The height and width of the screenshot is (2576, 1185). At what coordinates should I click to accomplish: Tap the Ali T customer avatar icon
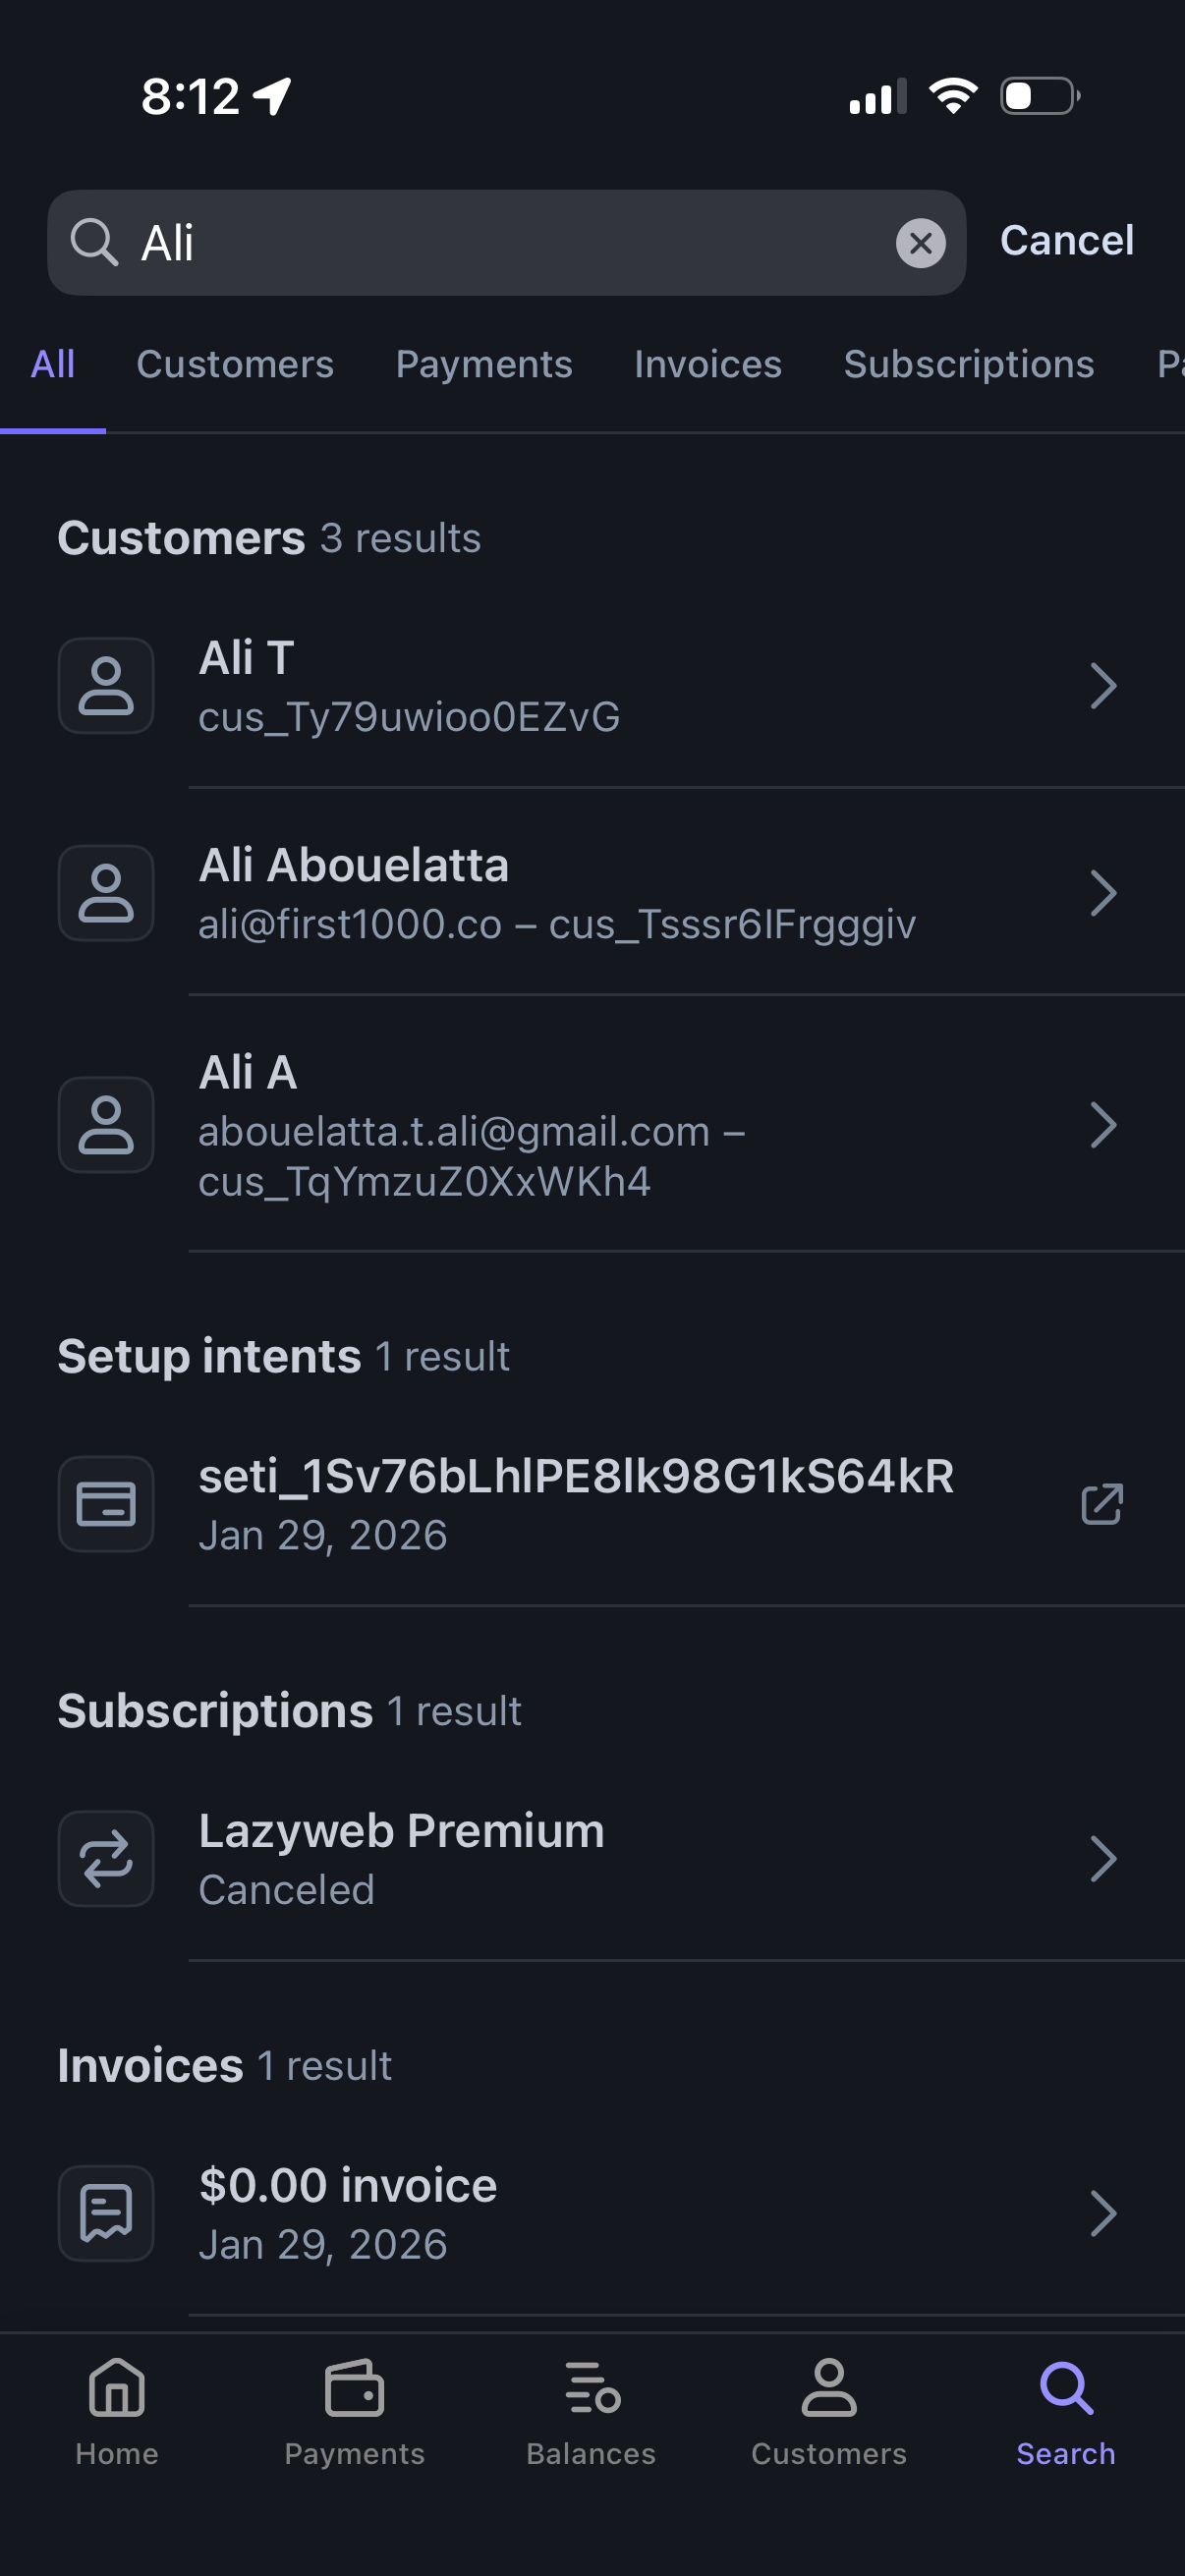pyautogui.click(x=106, y=686)
